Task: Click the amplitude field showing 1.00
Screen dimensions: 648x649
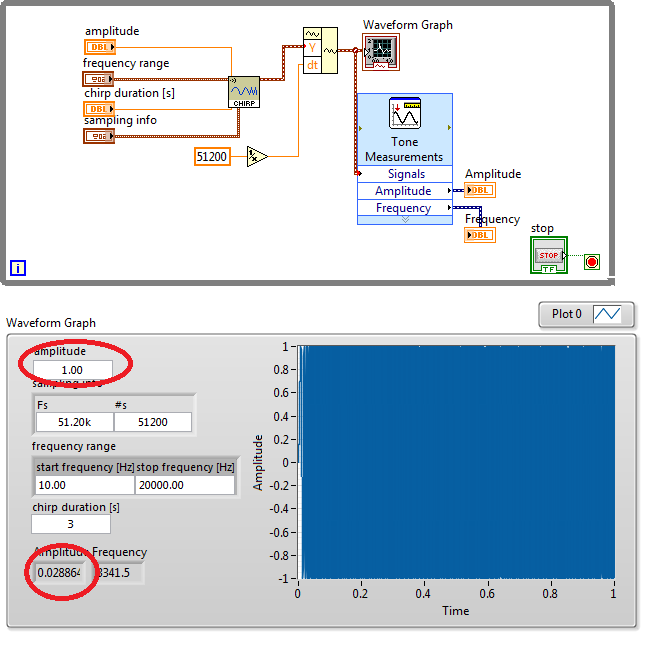Action: (x=72, y=370)
